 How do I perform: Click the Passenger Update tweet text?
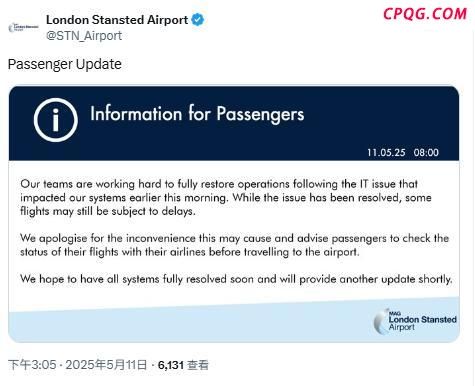[x=65, y=64]
